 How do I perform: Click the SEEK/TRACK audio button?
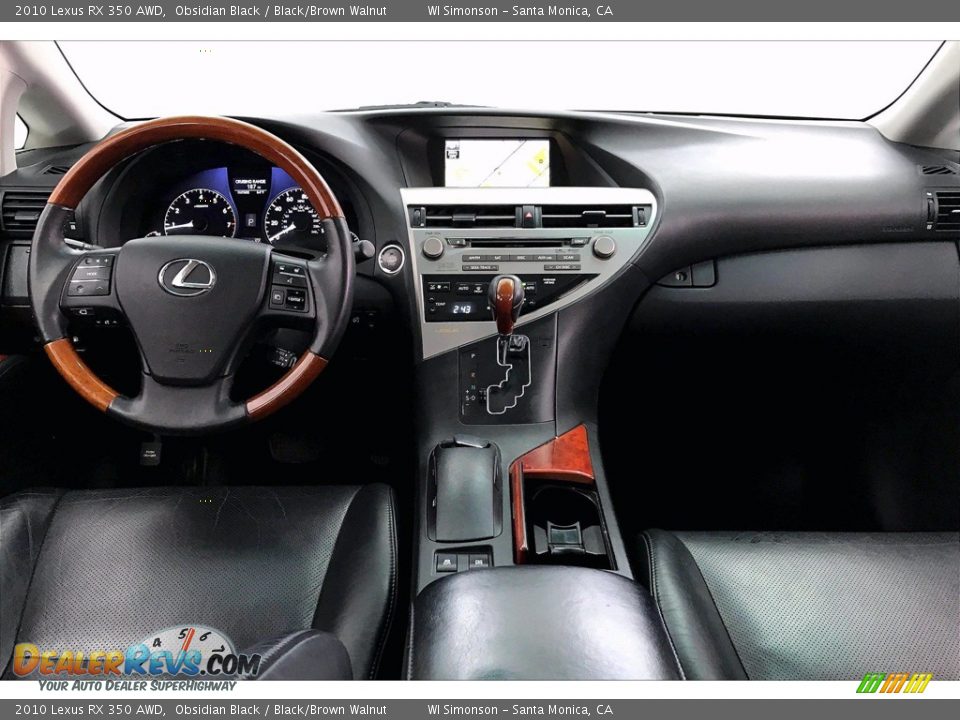[481, 268]
